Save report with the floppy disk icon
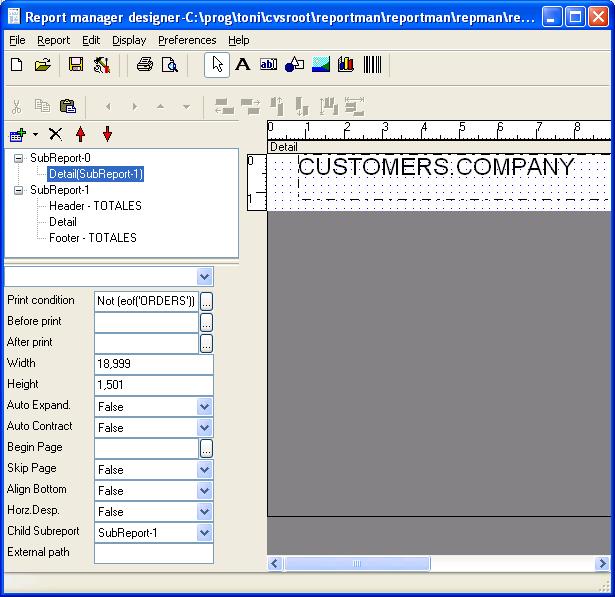Screen dimensions: 615x597 76,65
